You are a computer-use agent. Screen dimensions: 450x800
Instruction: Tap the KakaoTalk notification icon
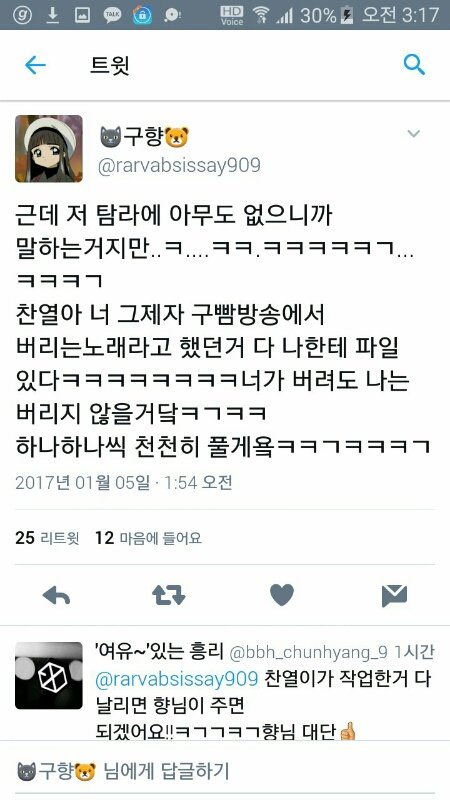coord(113,15)
